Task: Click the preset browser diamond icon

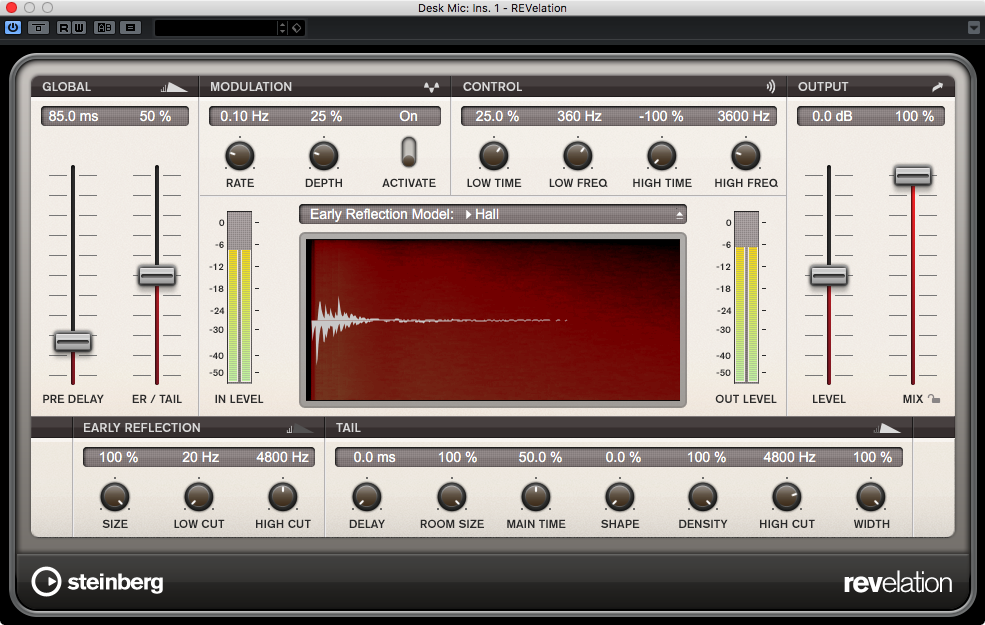Action: click(x=297, y=27)
